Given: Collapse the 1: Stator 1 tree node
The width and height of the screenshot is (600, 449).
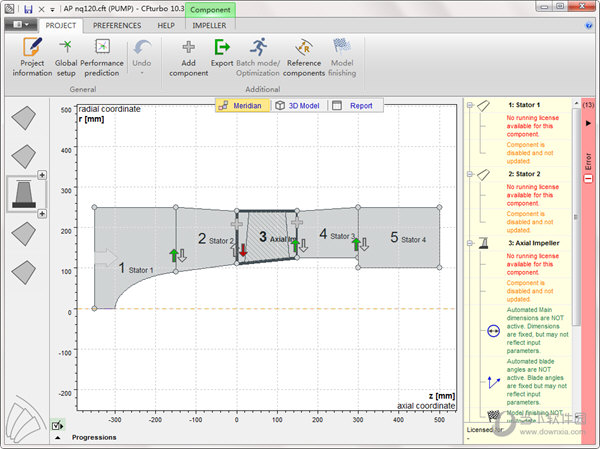Looking at the screenshot, I should 470,105.
